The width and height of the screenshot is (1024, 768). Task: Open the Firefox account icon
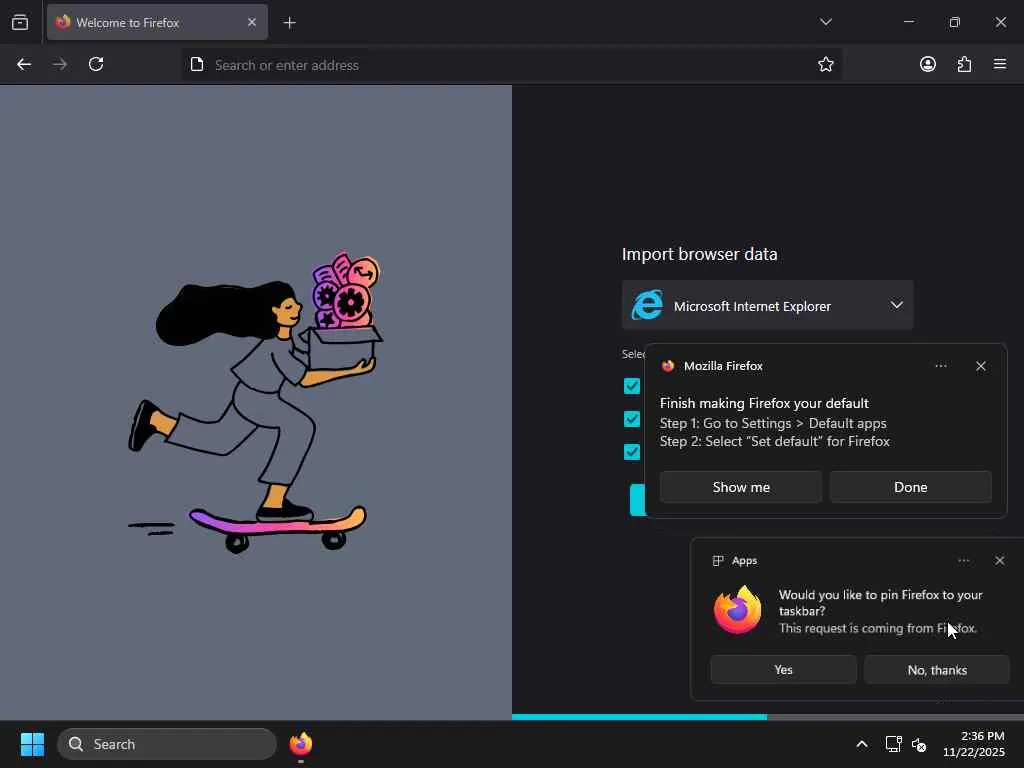pyautogui.click(x=927, y=64)
